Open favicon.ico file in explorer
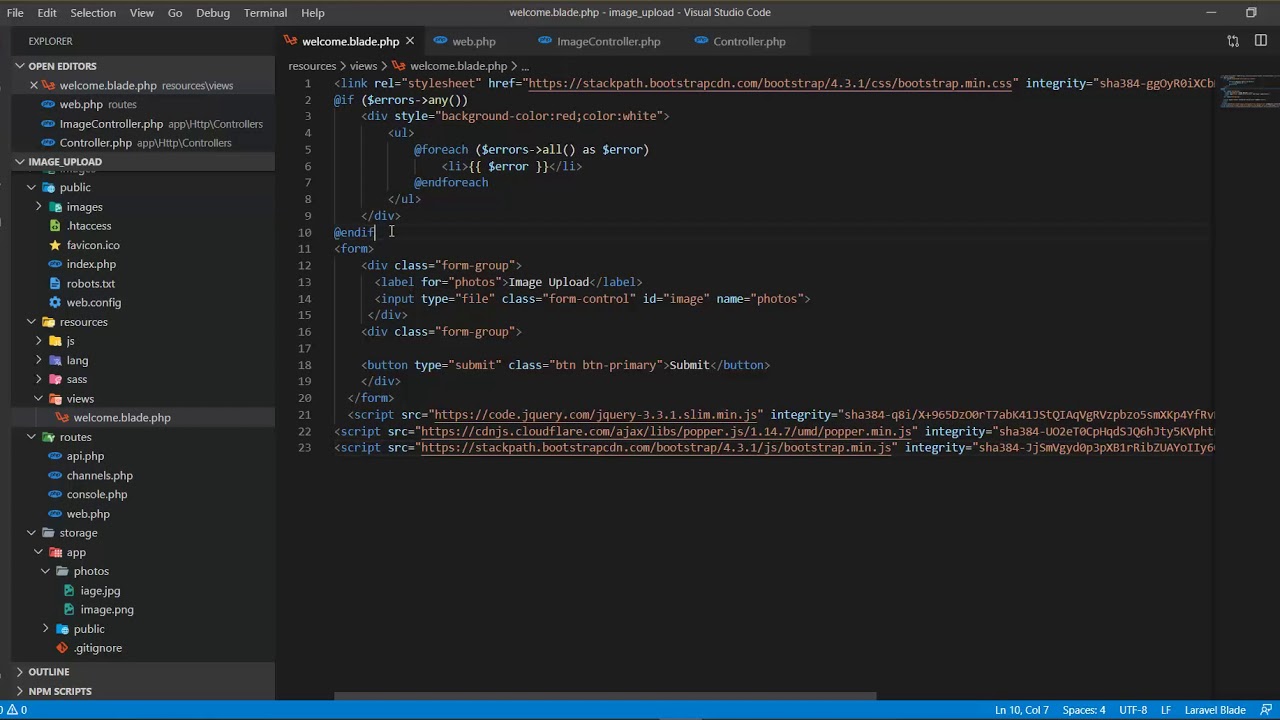Image resolution: width=1280 pixels, height=720 pixels. (93, 245)
